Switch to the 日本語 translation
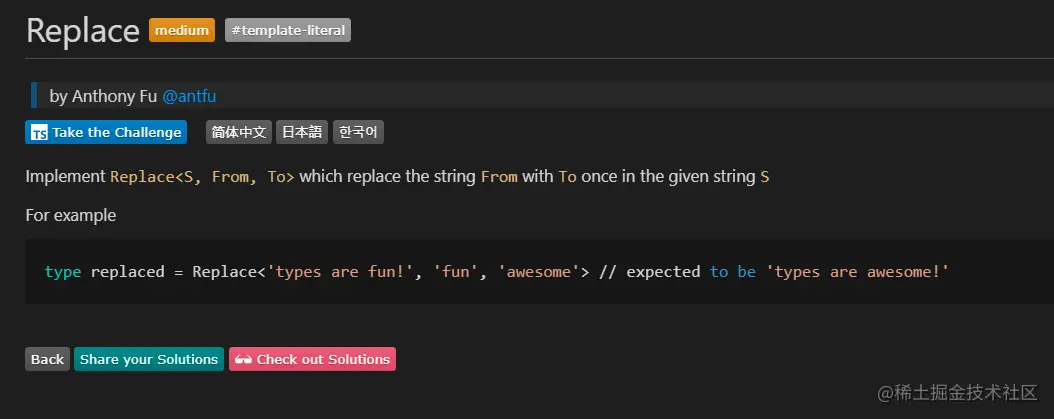This screenshot has height=419, width=1054. pos(301,132)
